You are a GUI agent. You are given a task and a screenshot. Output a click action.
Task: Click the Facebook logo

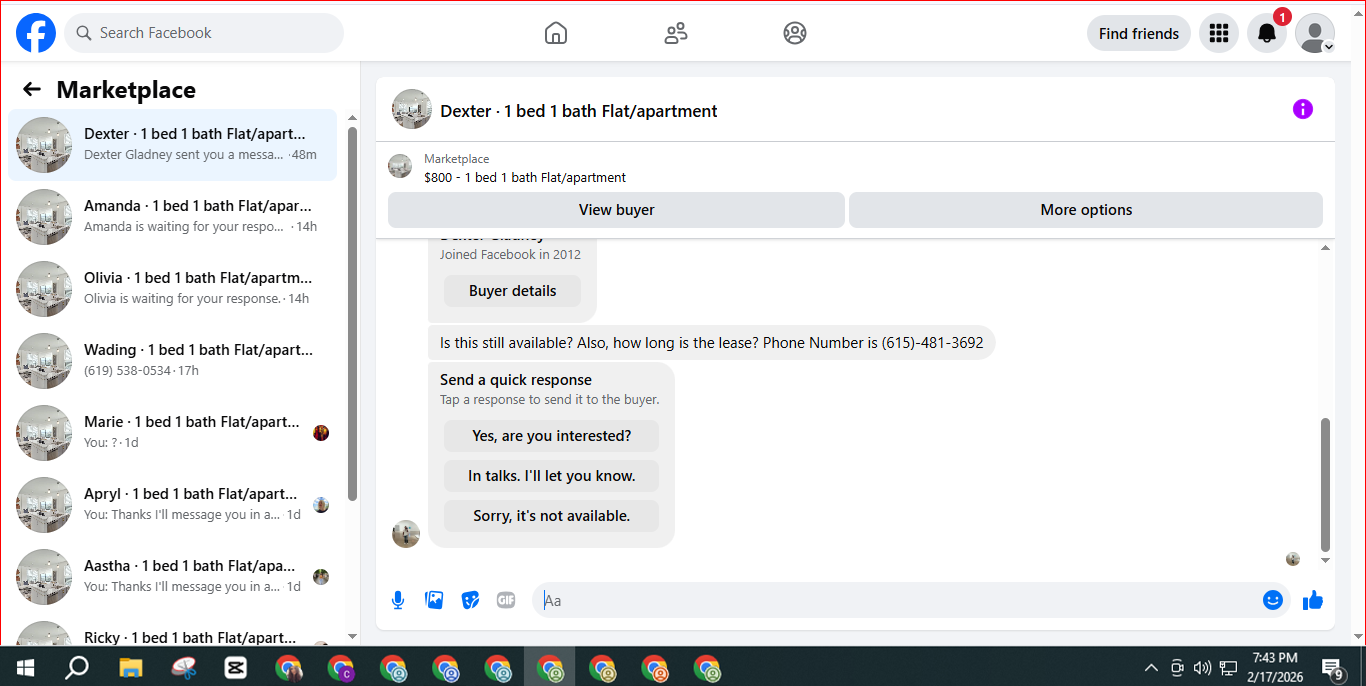click(x=36, y=33)
